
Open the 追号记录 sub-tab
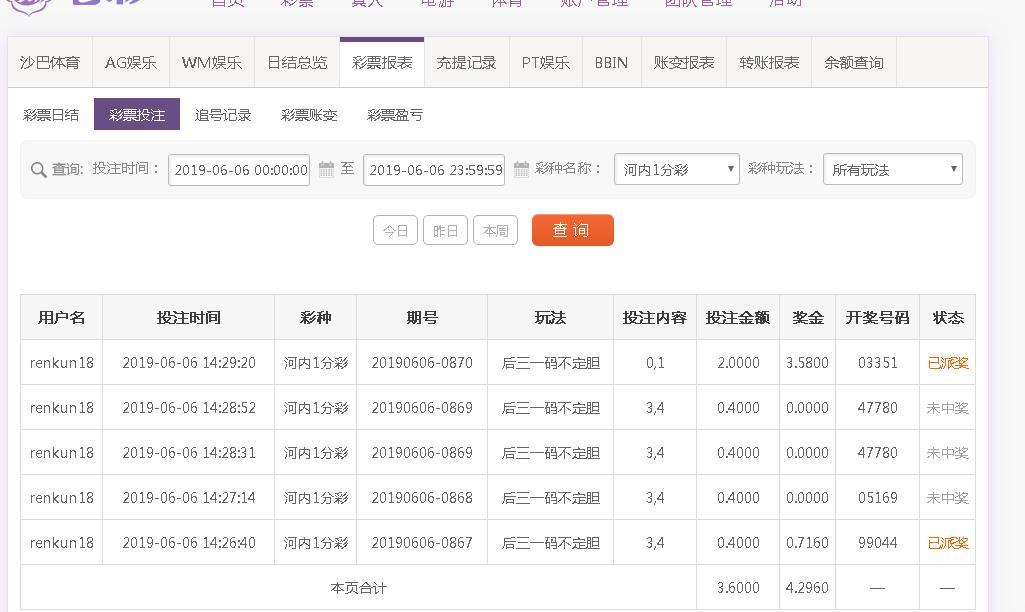[x=223, y=115]
